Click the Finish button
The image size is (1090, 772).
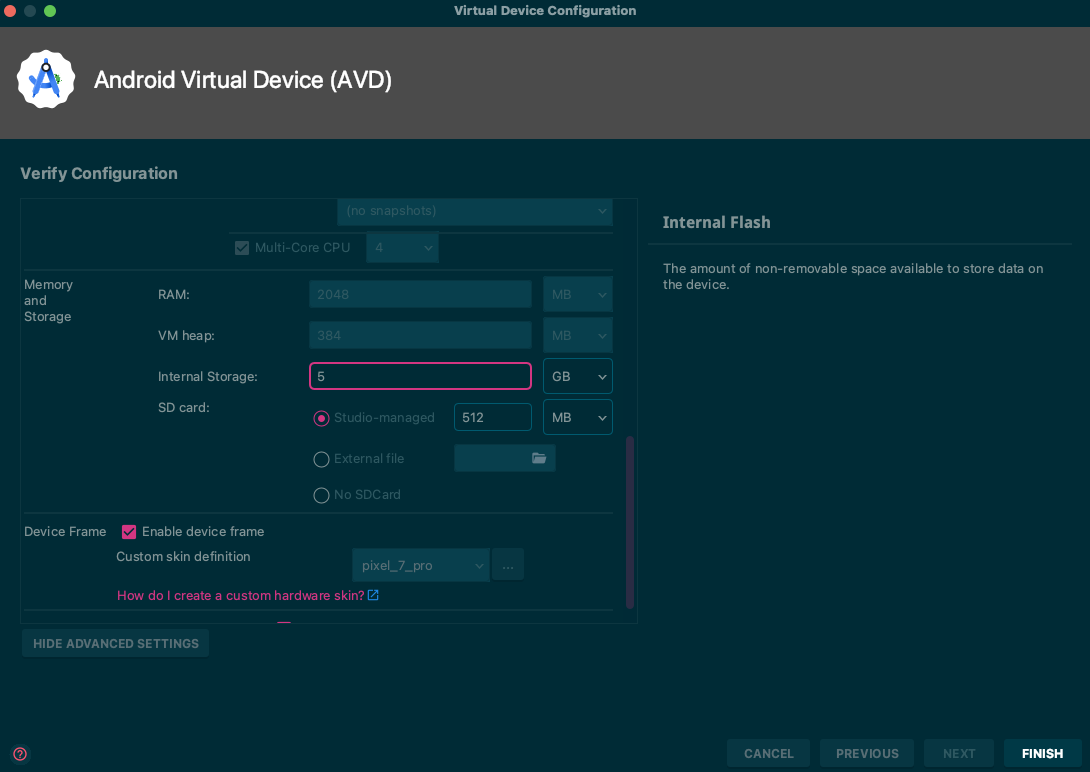click(x=1042, y=754)
